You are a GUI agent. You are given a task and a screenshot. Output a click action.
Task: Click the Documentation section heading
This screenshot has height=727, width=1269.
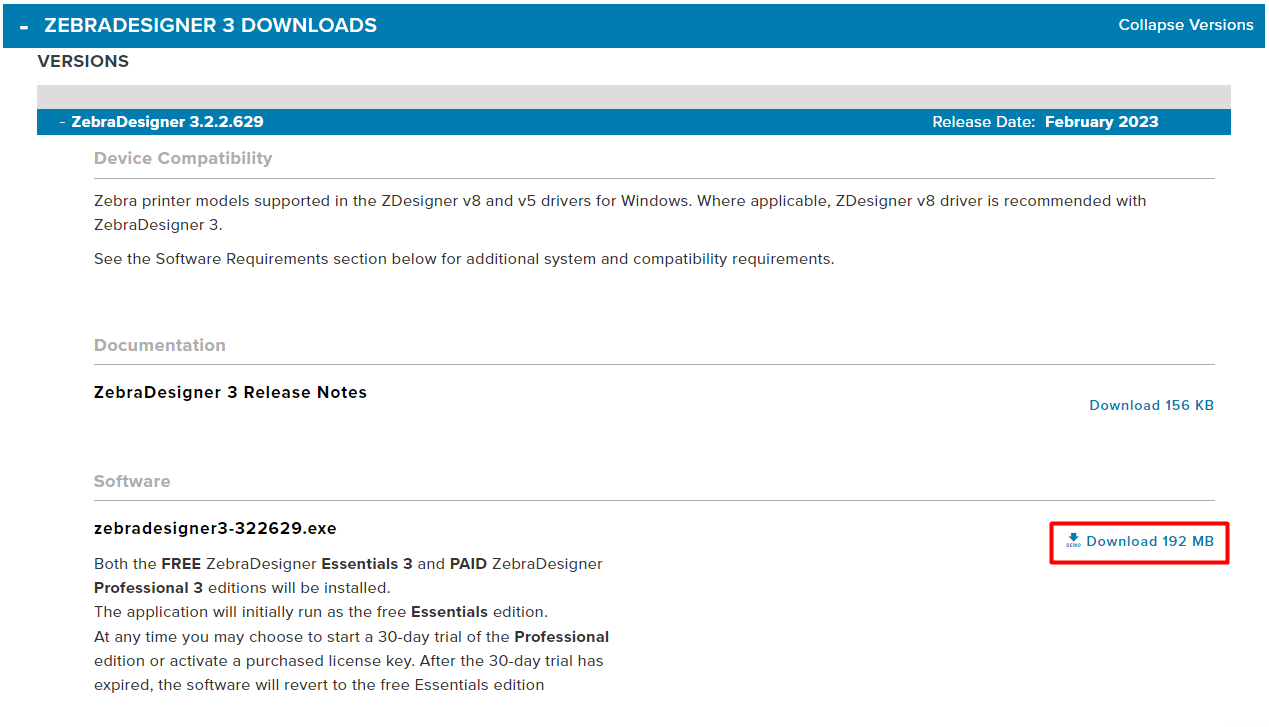(x=160, y=345)
